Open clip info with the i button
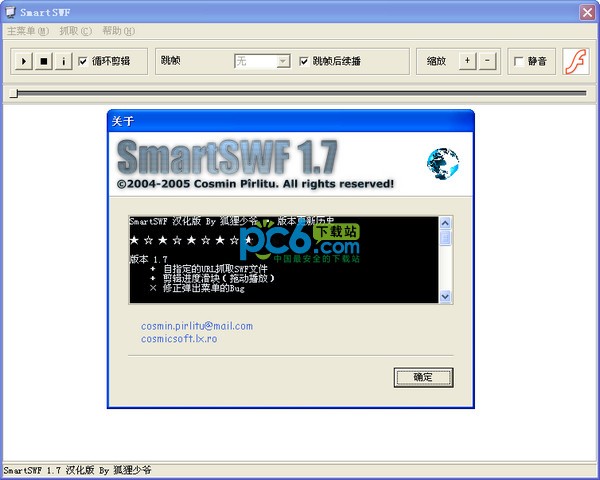Viewport: 600px width, 480px height. (x=64, y=61)
